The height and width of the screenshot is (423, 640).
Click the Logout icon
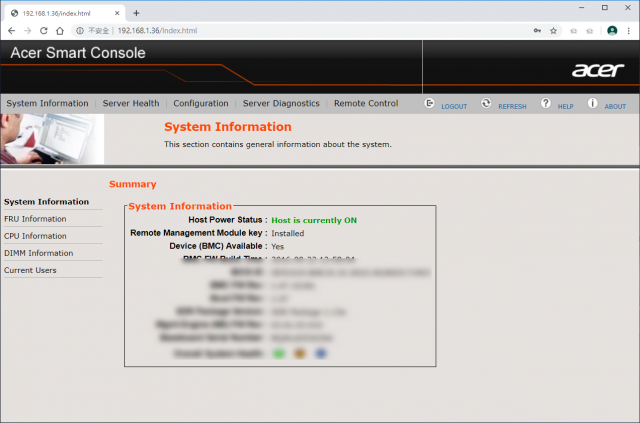point(429,103)
